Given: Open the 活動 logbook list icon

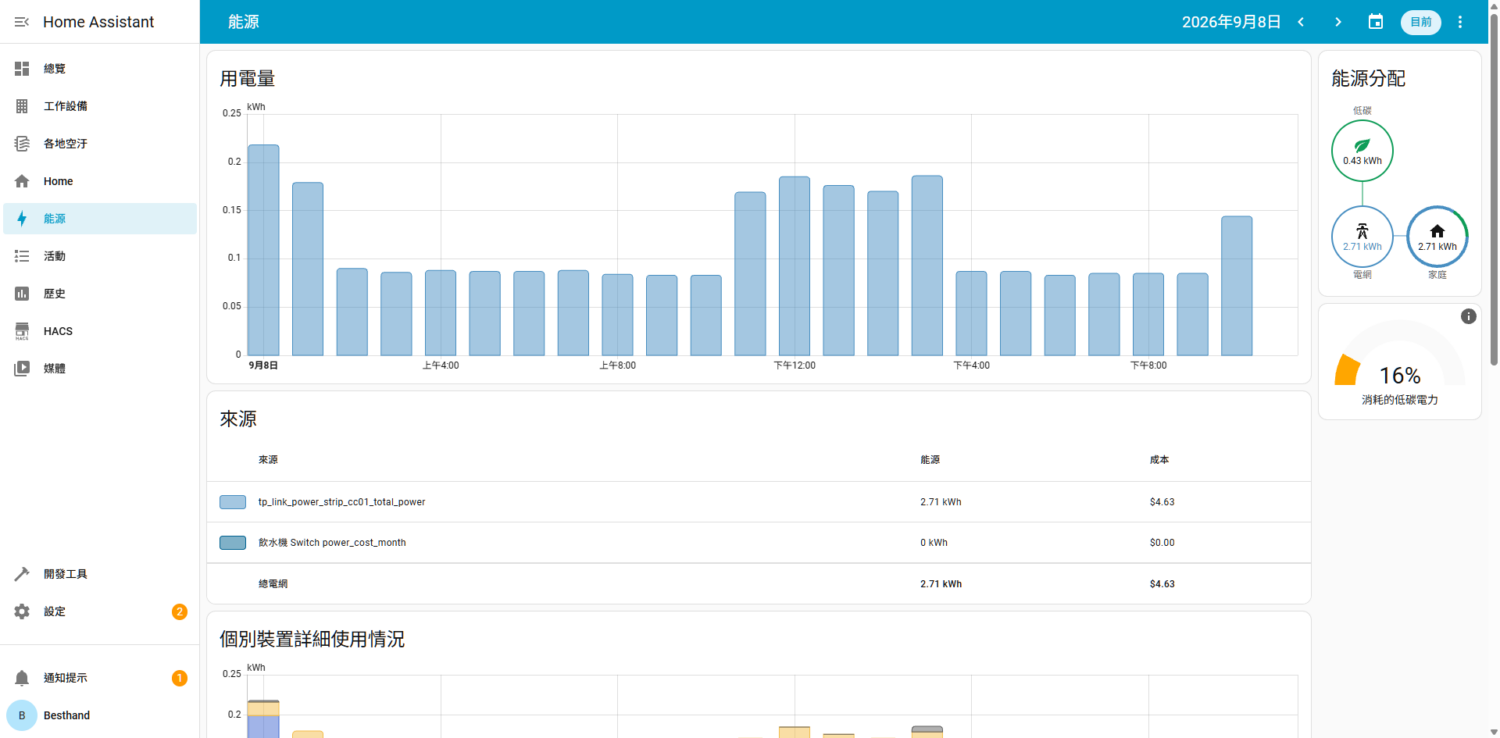Looking at the screenshot, I should point(22,256).
